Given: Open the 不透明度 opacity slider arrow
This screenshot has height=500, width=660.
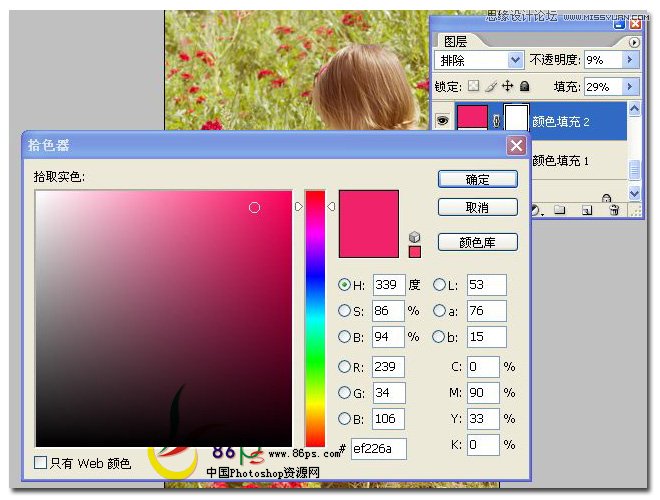Looking at the screenshot, I should click(x=630, y=60).
